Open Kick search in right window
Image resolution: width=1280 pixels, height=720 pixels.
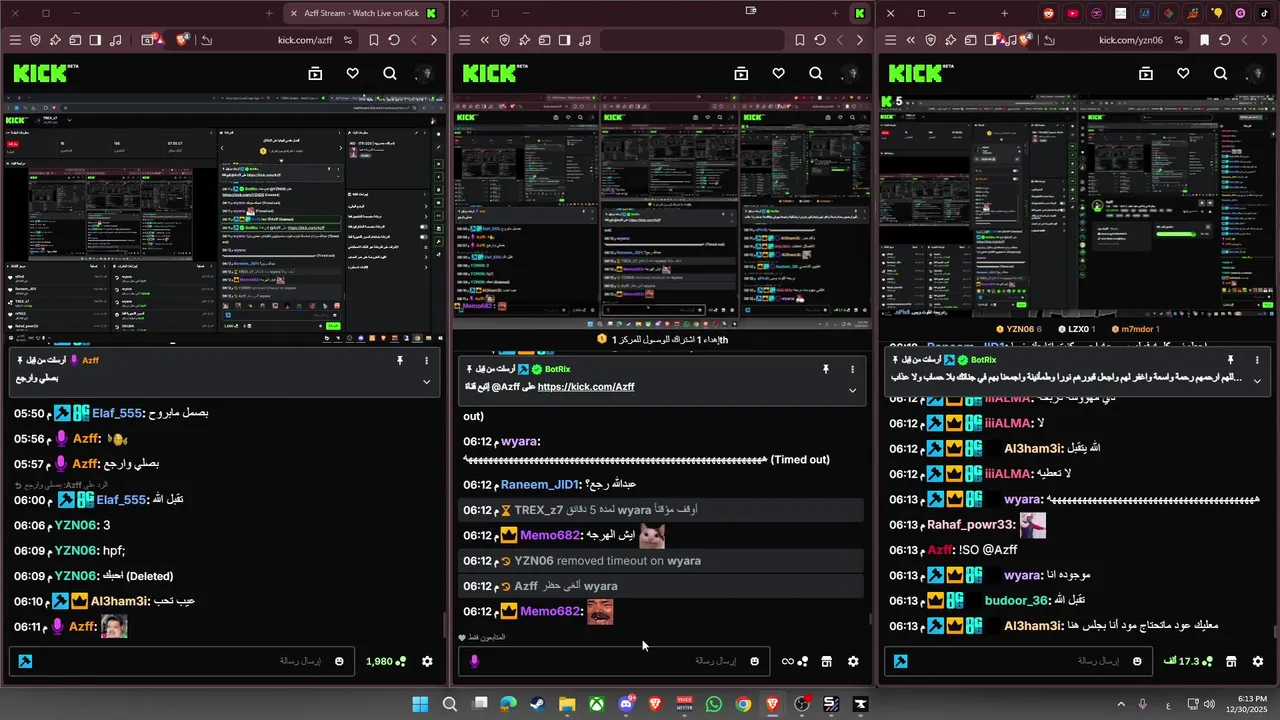tap(1220, 73)
